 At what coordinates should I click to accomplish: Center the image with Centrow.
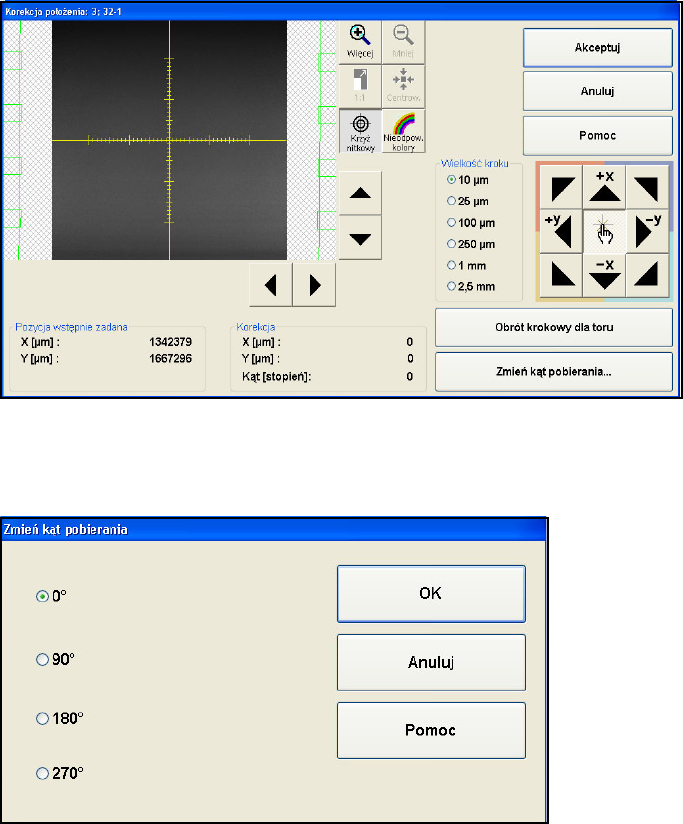pyautogui.click(x=403, y=86)
